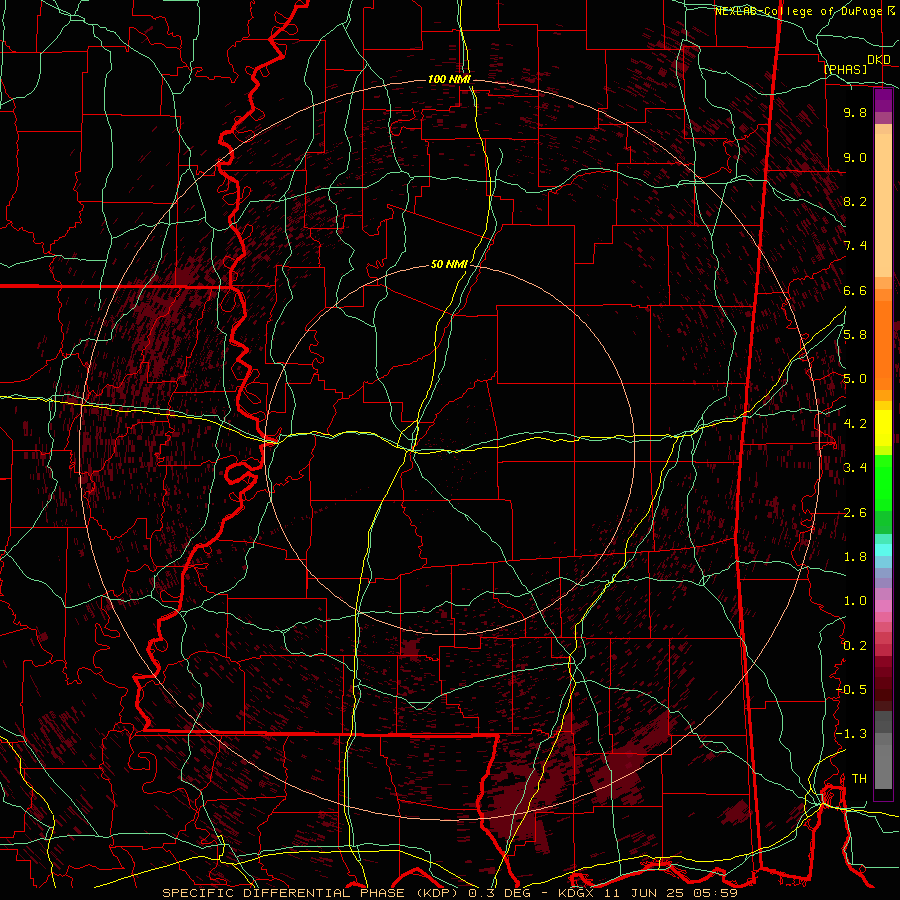Screen dimensions: 900x900
Task: Click the 100 NMI range ring label
Action: [x=449, y=79]
